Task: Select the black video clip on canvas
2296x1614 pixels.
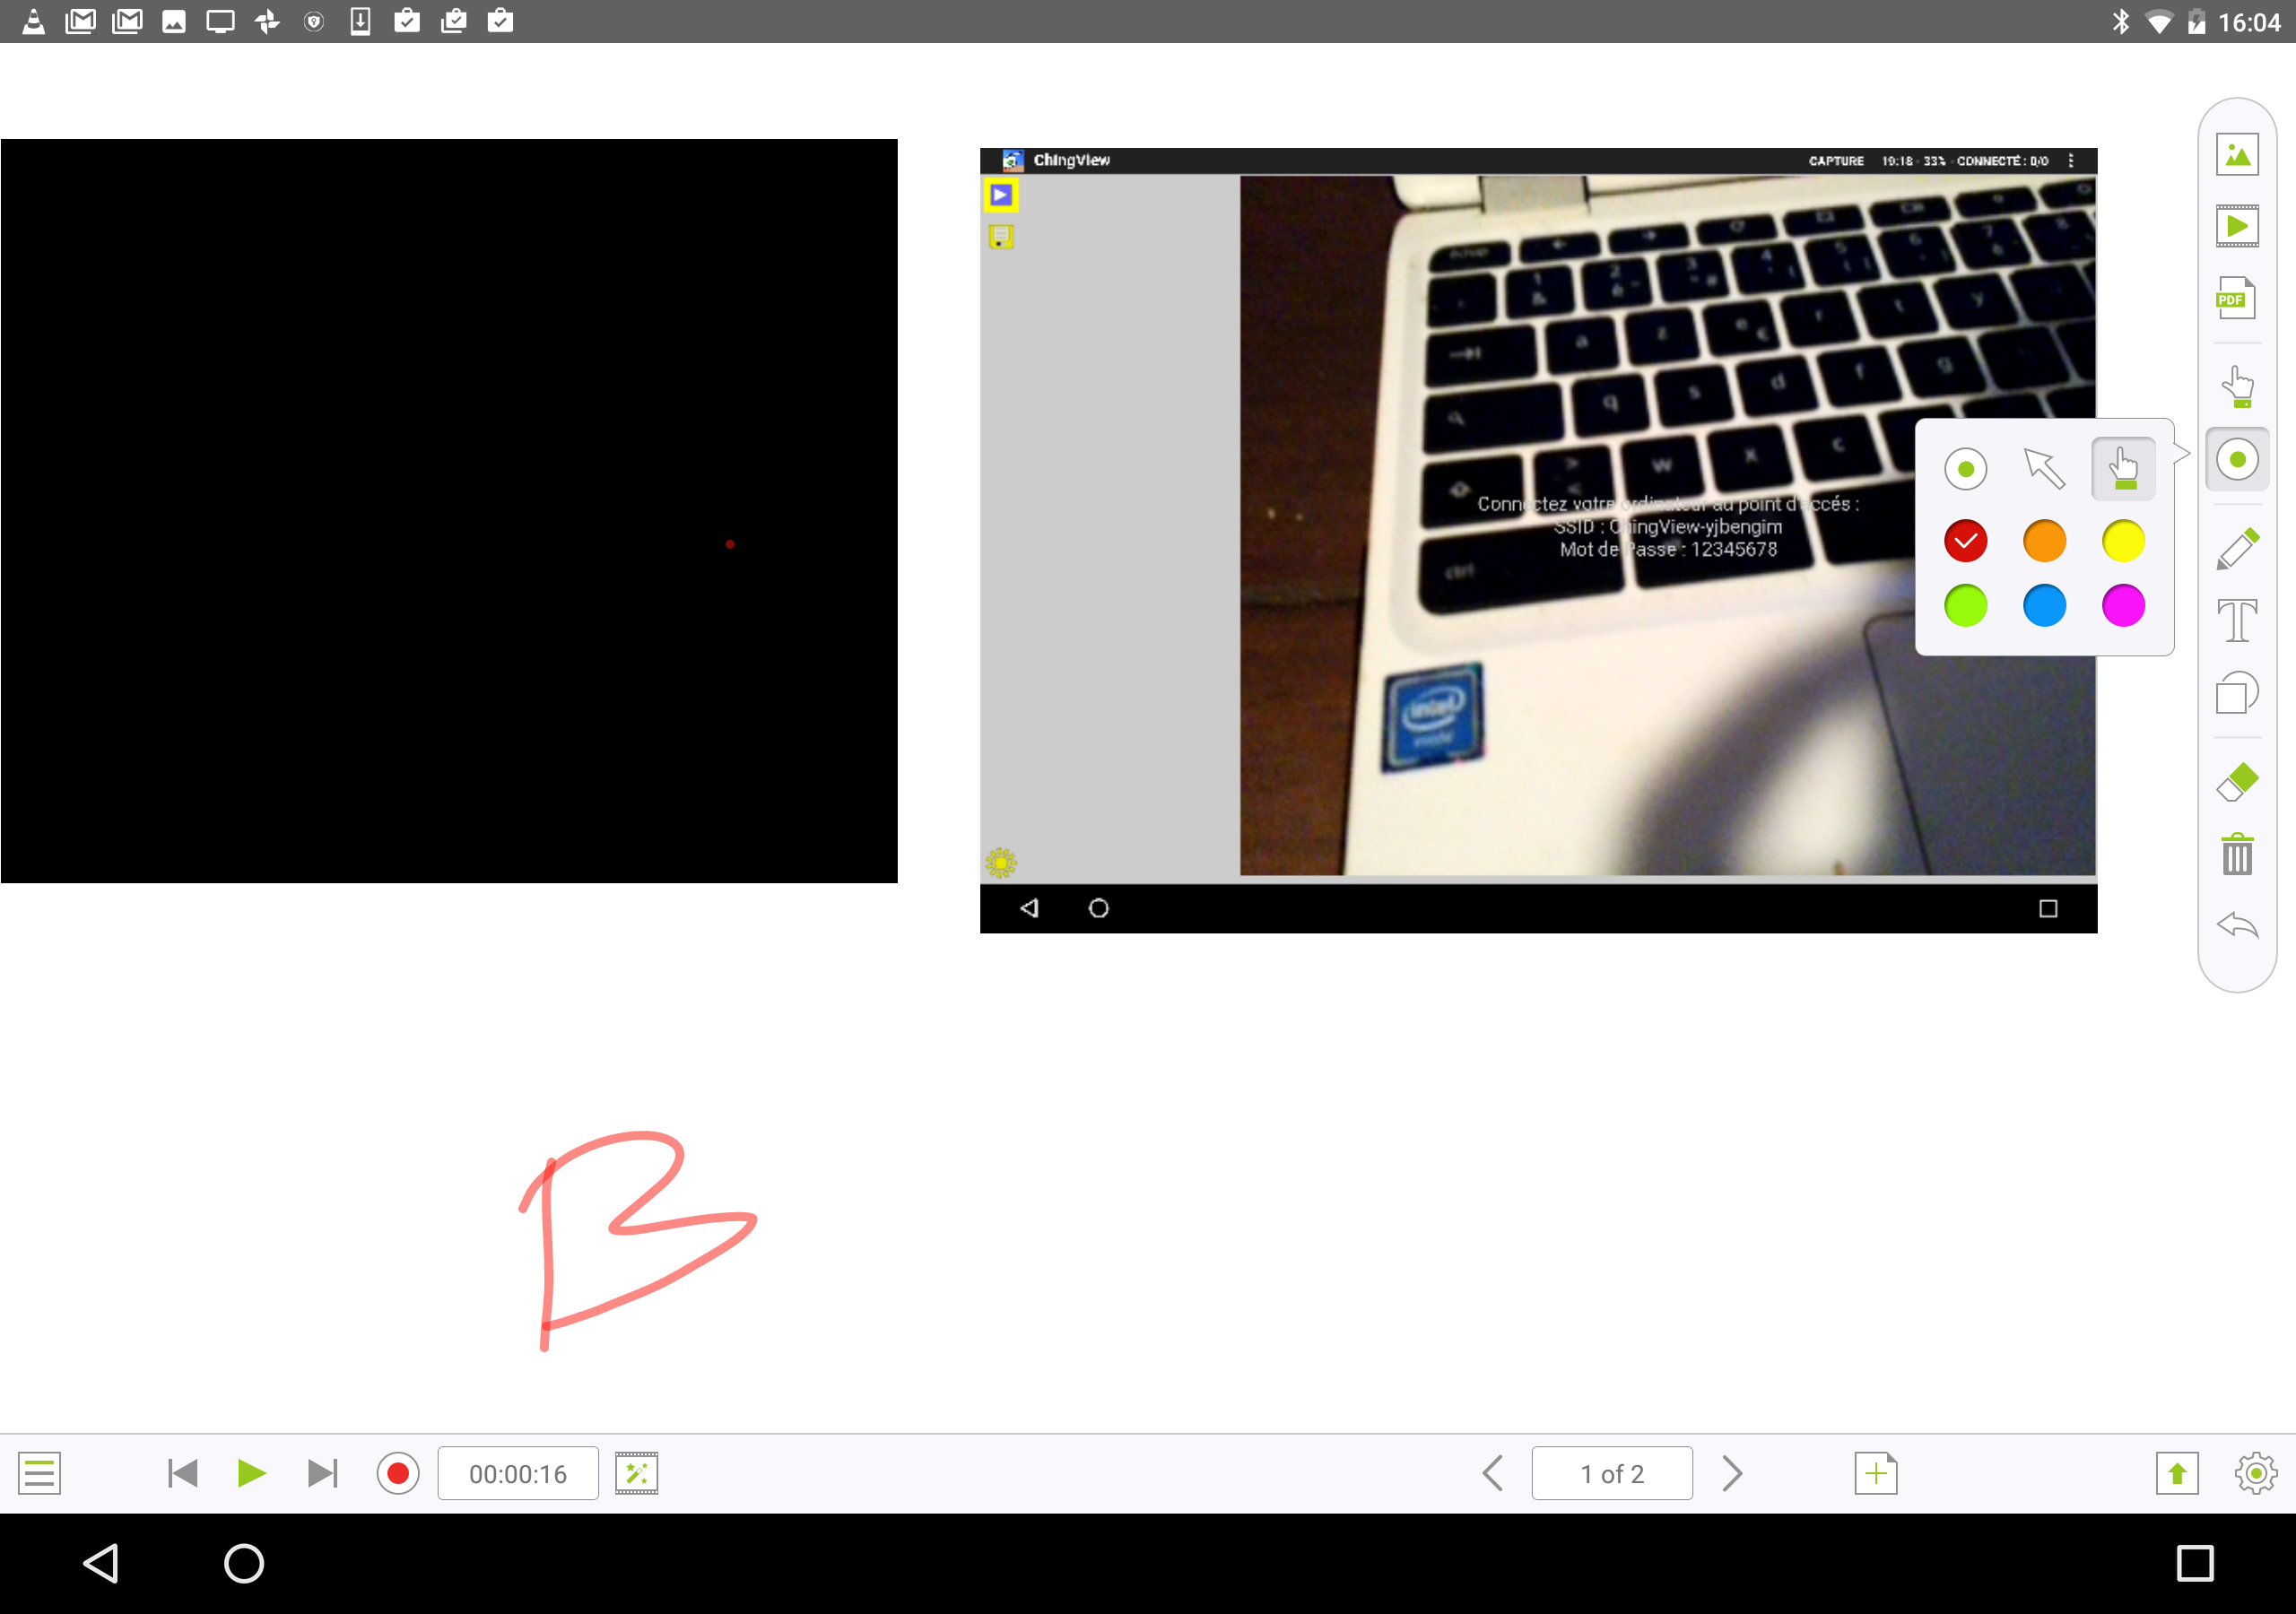Action: click(449, 511)
